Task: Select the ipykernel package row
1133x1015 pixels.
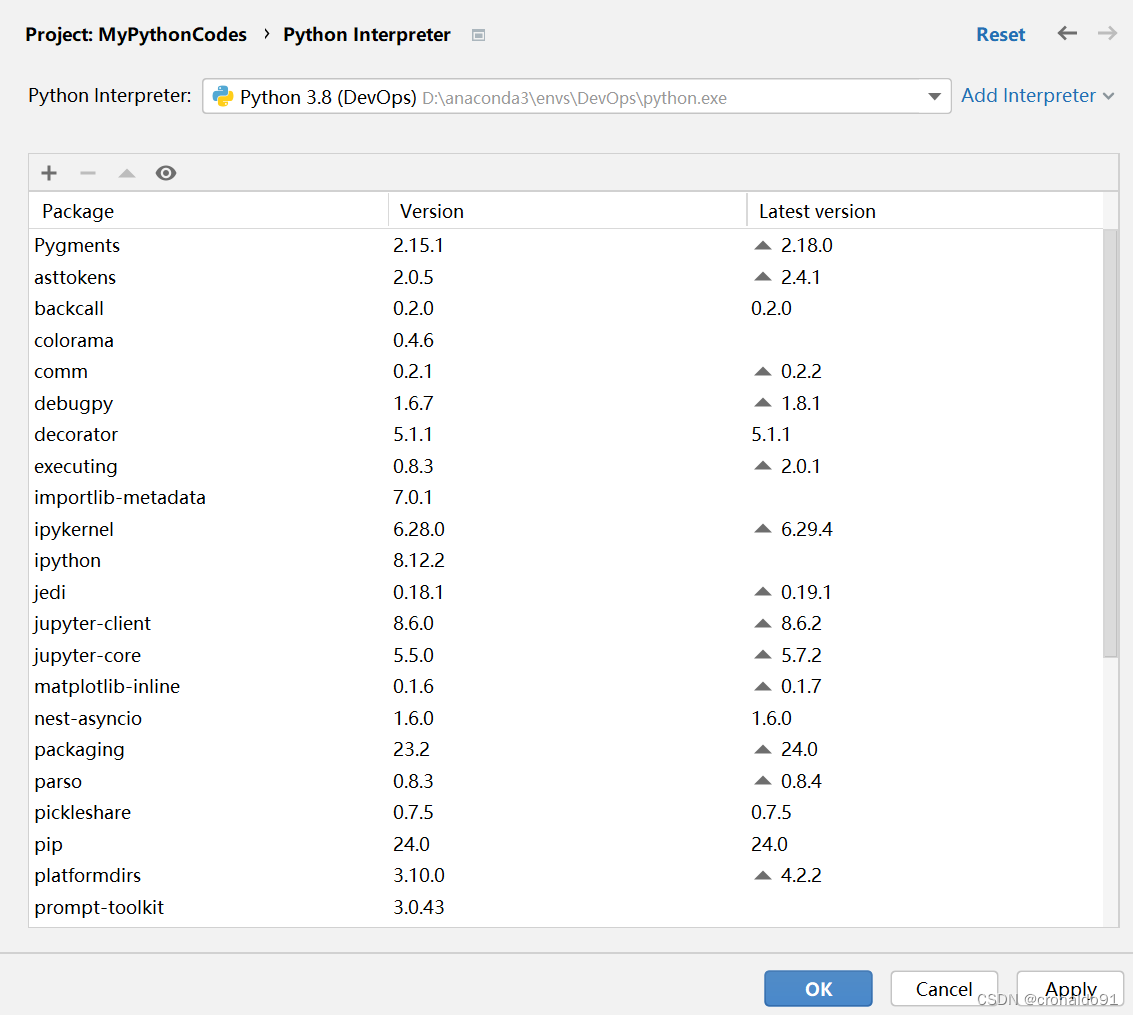Action: (566, 529)
